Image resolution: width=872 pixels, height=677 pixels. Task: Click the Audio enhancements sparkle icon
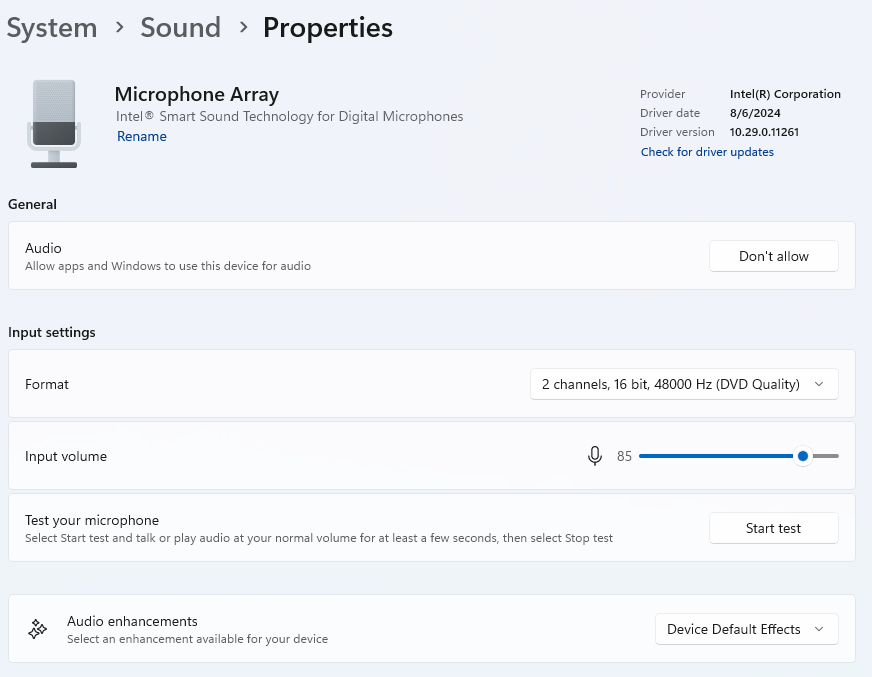(37, 629)
